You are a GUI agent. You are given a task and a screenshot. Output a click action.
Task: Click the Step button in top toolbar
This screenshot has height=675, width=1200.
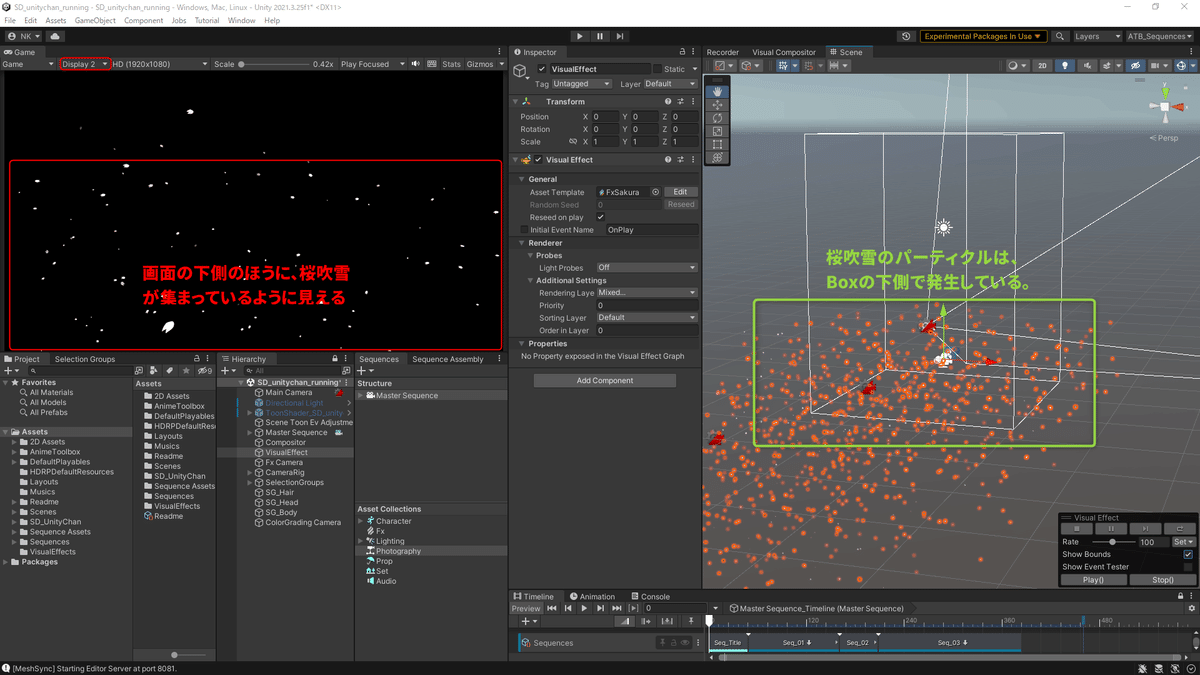point(620,36)
